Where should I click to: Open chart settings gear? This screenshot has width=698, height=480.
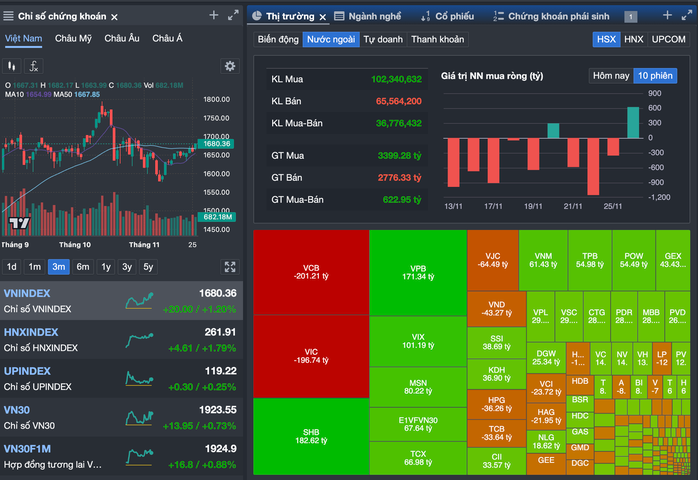coord(230,66)
